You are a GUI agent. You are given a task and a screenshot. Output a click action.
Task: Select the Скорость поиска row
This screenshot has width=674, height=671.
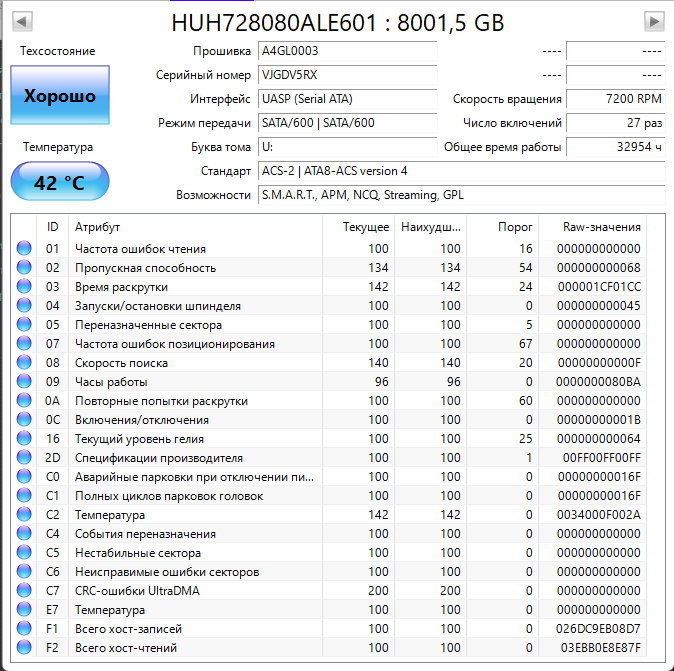[x=329, y=362]
